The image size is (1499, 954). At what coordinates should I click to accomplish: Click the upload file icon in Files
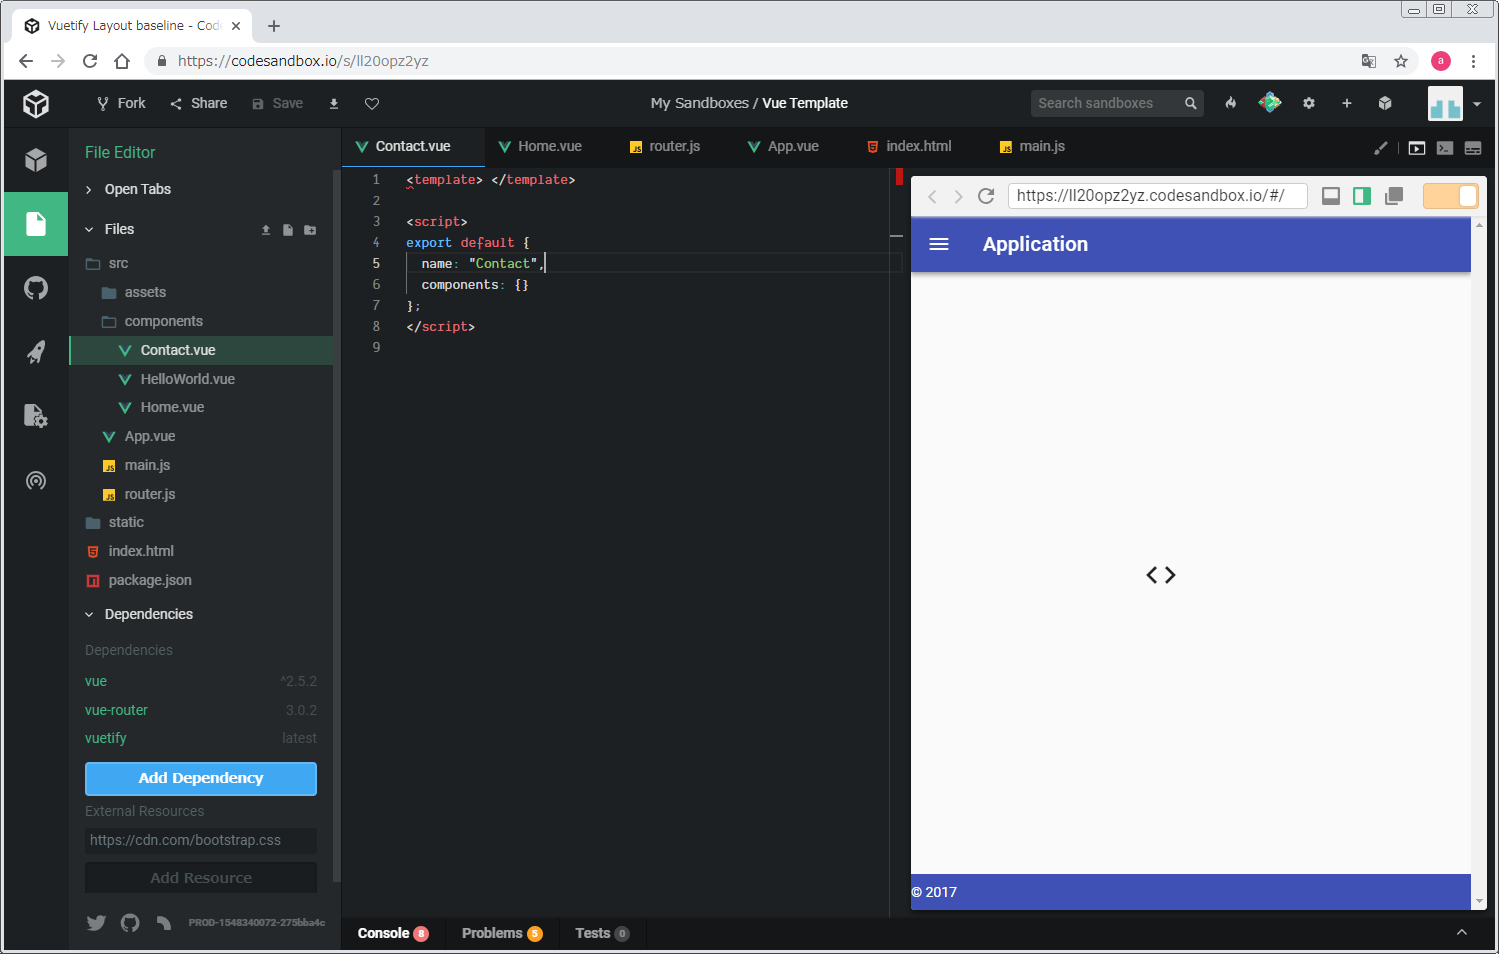[x=266, y=230]
